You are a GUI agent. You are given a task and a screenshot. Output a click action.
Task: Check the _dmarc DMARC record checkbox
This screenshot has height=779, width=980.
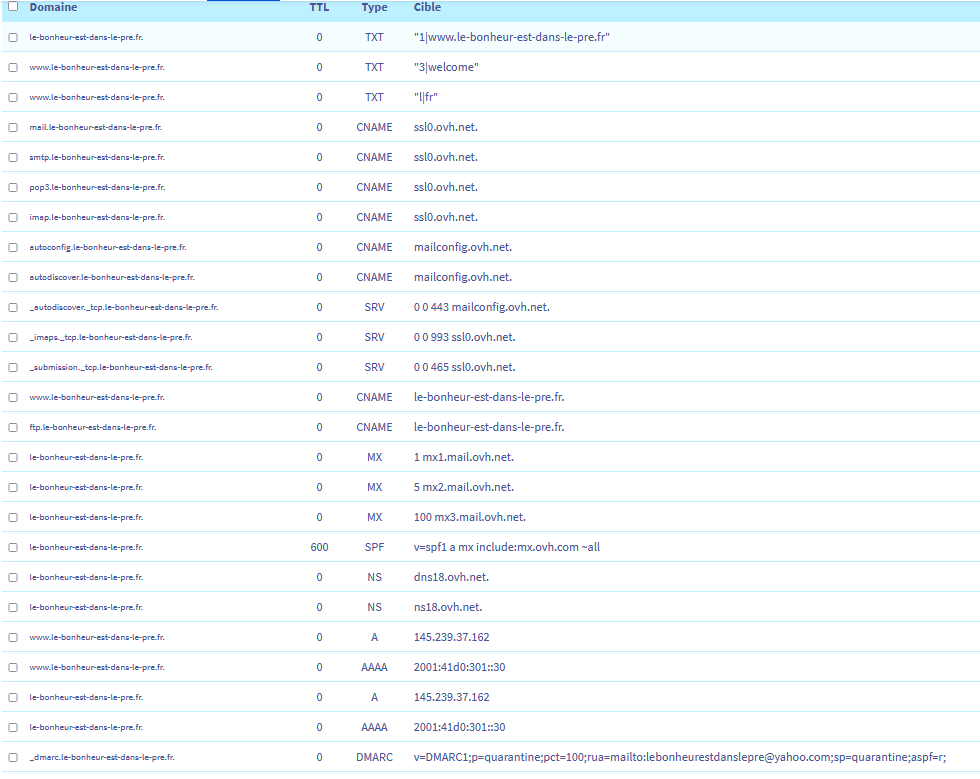(x=13, y=757)
